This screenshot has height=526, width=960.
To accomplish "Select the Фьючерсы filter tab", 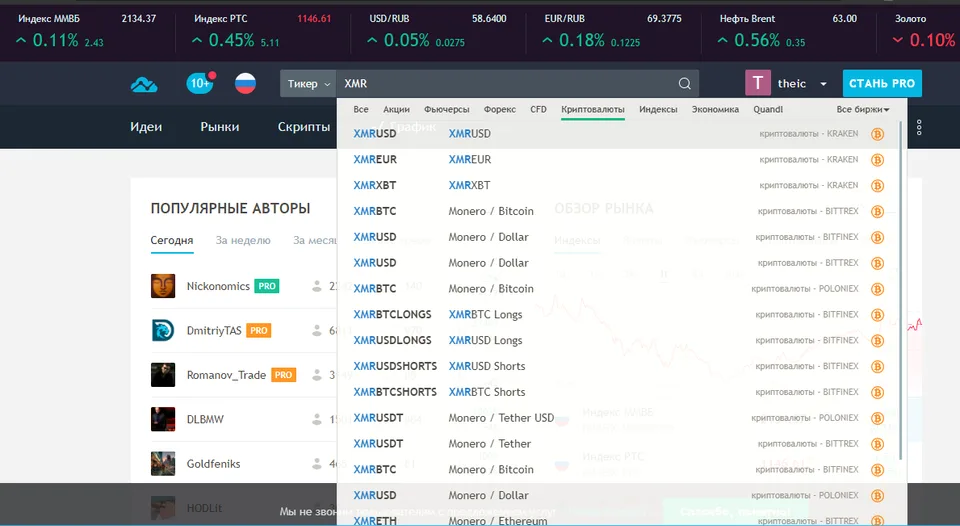I will coord(446,110).
